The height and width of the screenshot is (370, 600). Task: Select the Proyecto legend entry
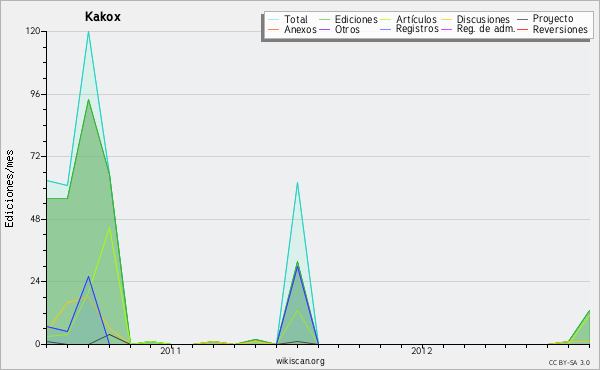[x=553, y=19]
